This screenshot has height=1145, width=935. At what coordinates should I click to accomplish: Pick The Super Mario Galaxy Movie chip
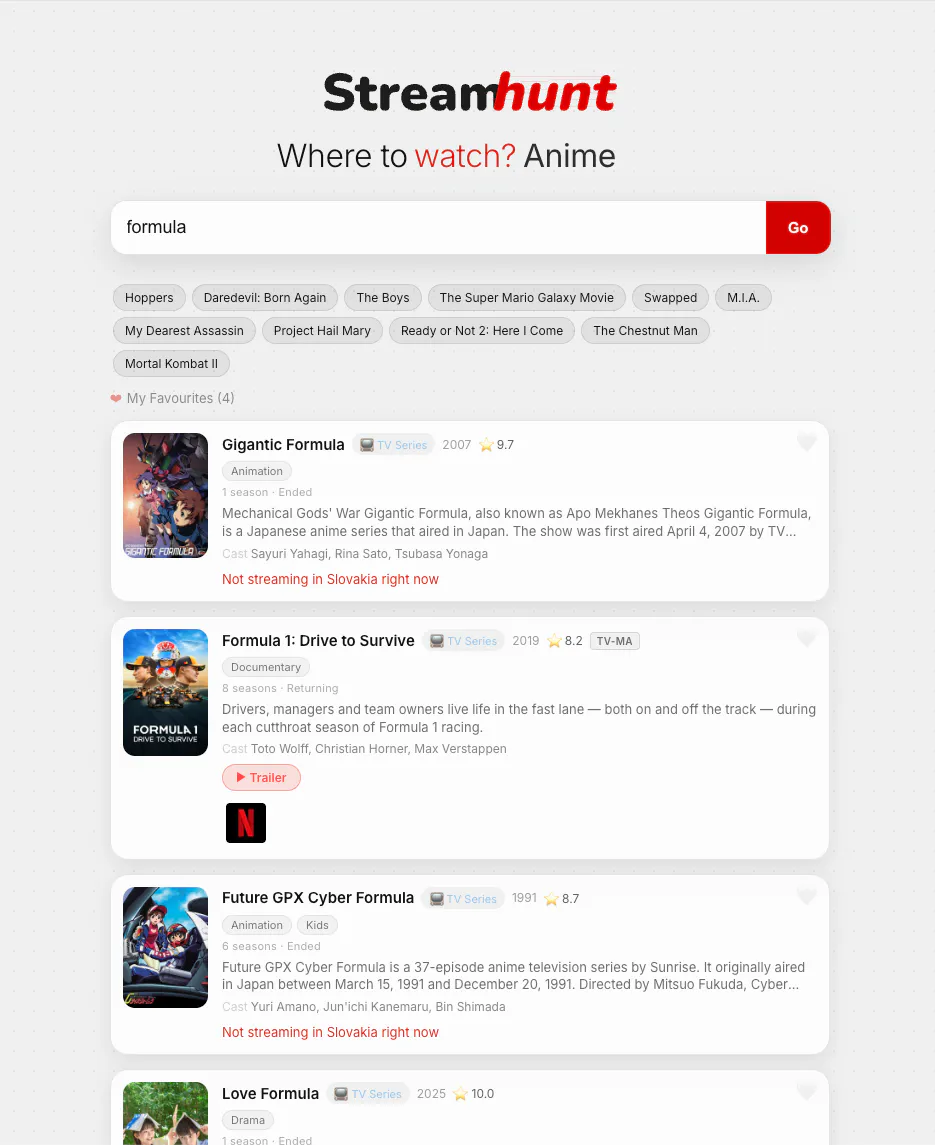point(527,298)
